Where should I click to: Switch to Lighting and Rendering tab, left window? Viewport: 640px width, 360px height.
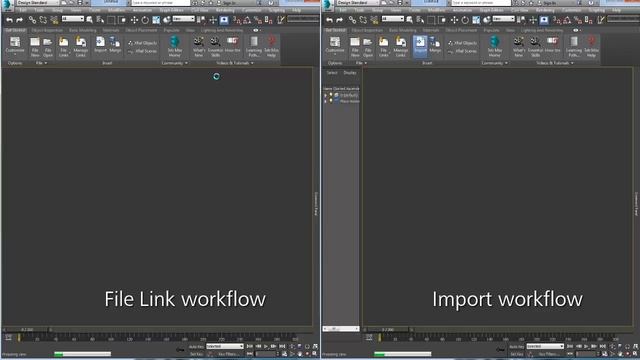(x=222, y=30)
